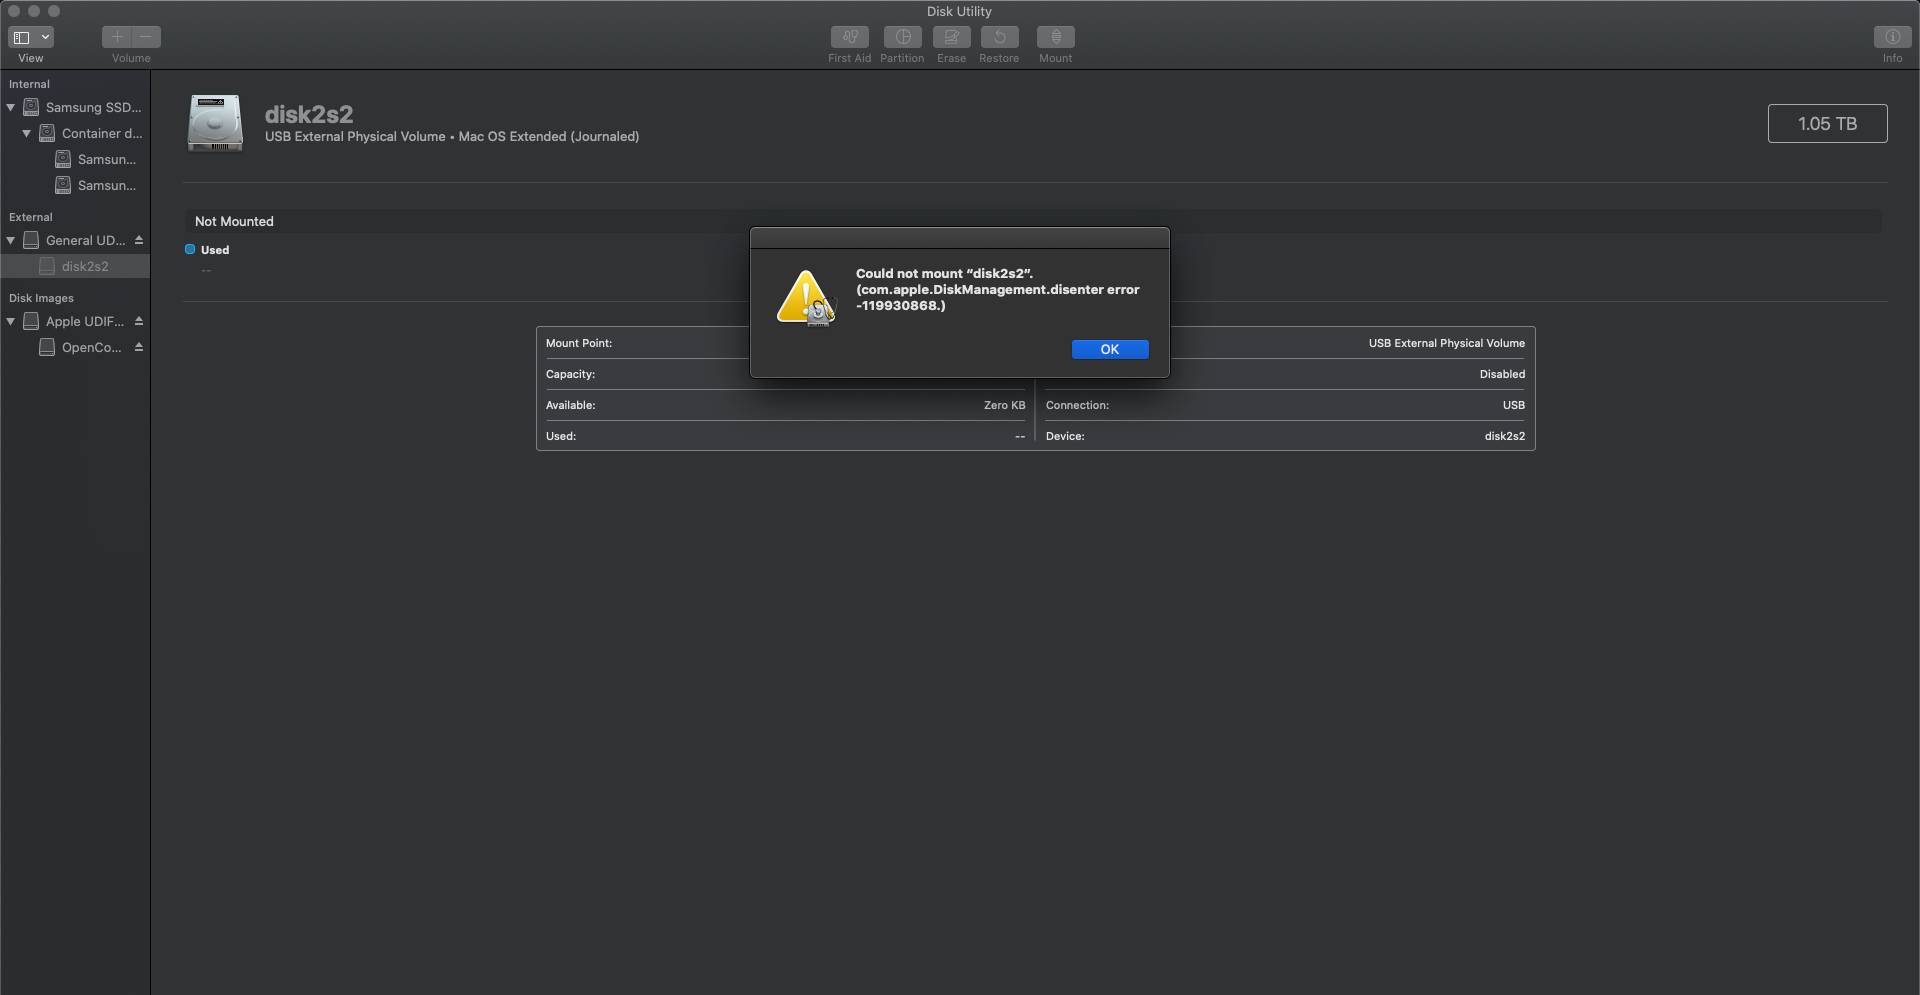
Task: Collapse the Samsung SSD... disk tree
Action: pos(11,107)
